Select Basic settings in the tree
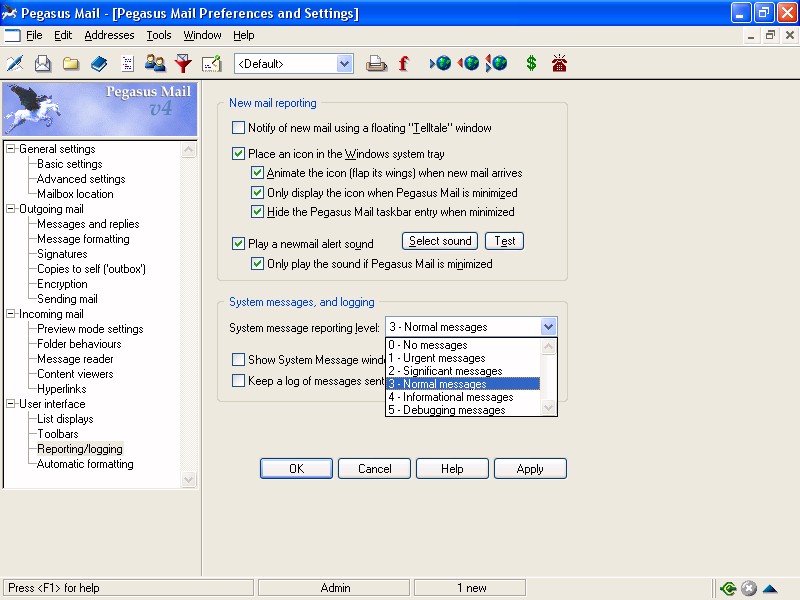Viewport: 800px width, 600px height. 70,164
